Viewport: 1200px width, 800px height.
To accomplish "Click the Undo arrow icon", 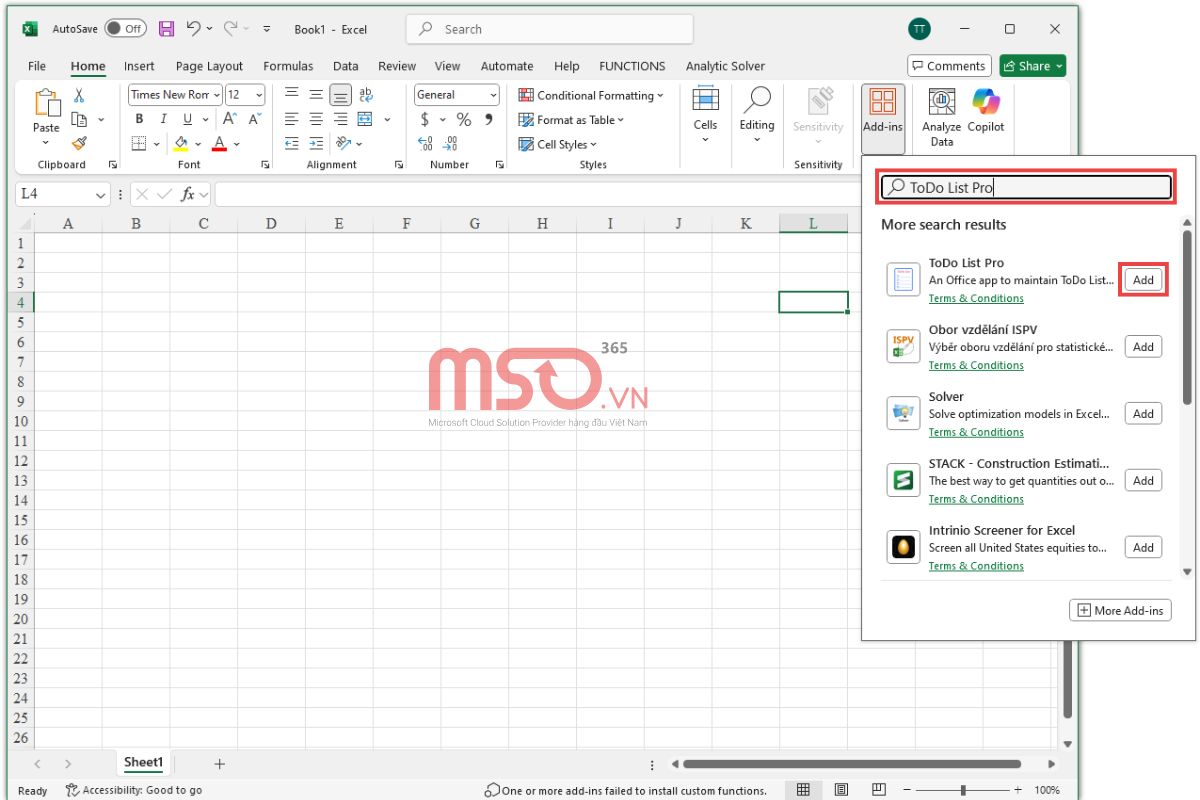I will click(x=194, y=29).
